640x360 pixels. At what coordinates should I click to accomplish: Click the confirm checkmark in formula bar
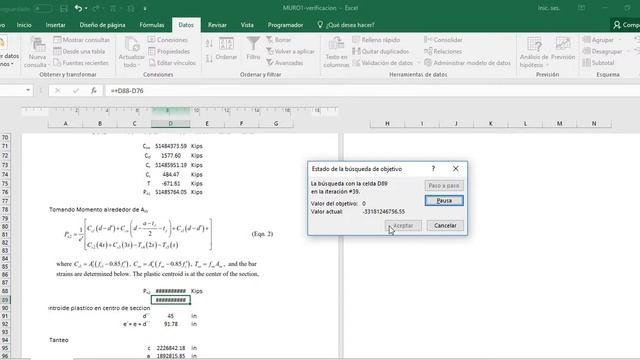point(76,91)
